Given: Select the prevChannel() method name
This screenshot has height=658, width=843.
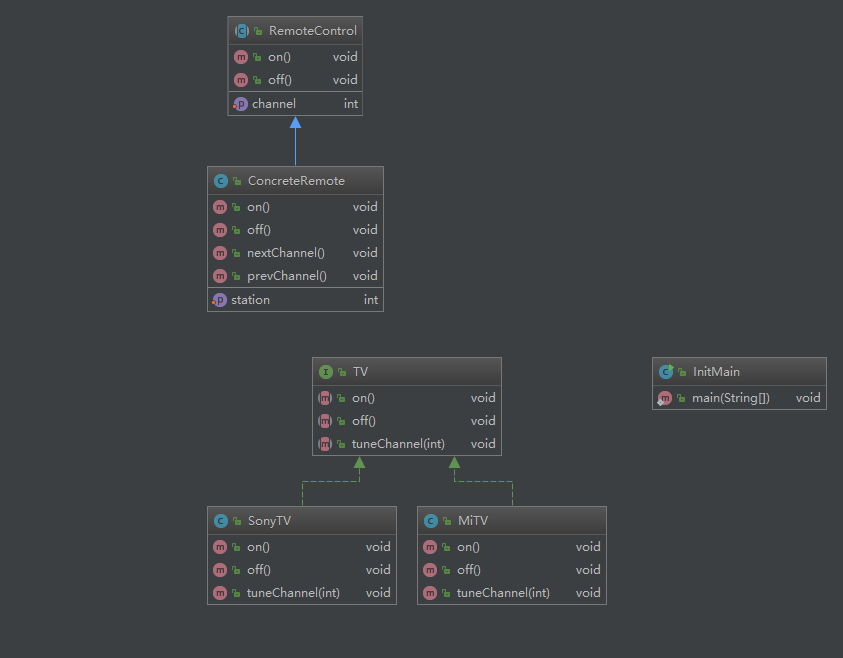Looking at the screenshot, I should click(287, 276).
